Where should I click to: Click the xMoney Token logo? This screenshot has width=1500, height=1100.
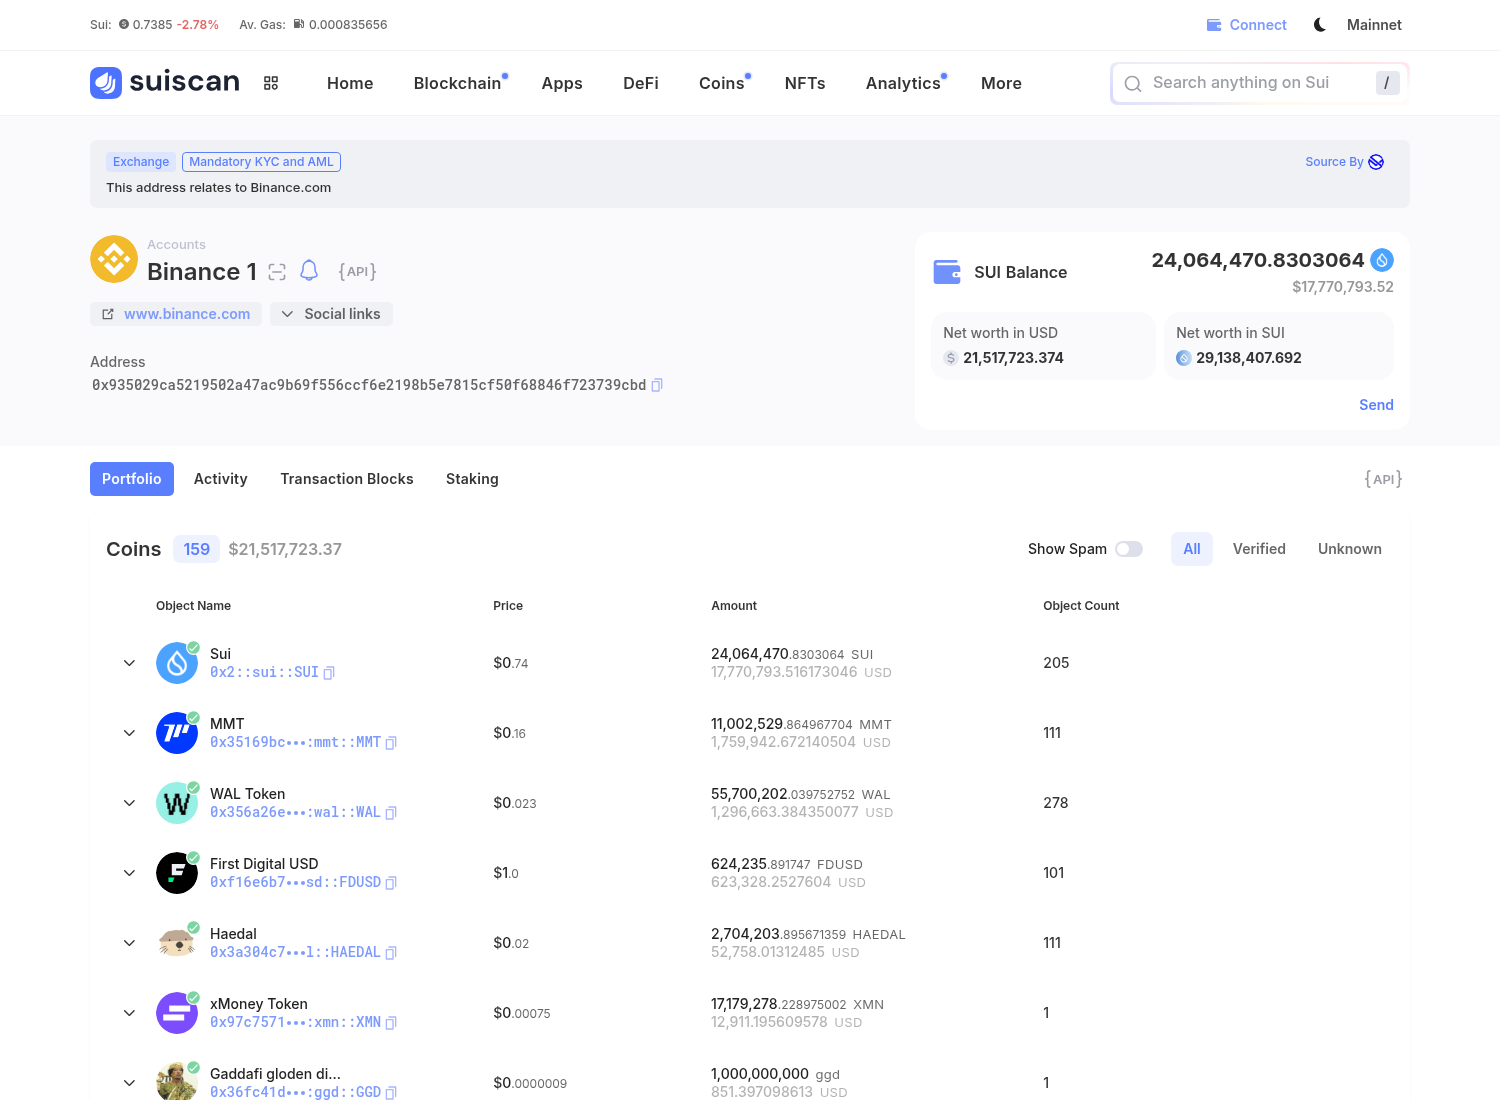[177, 1013]
